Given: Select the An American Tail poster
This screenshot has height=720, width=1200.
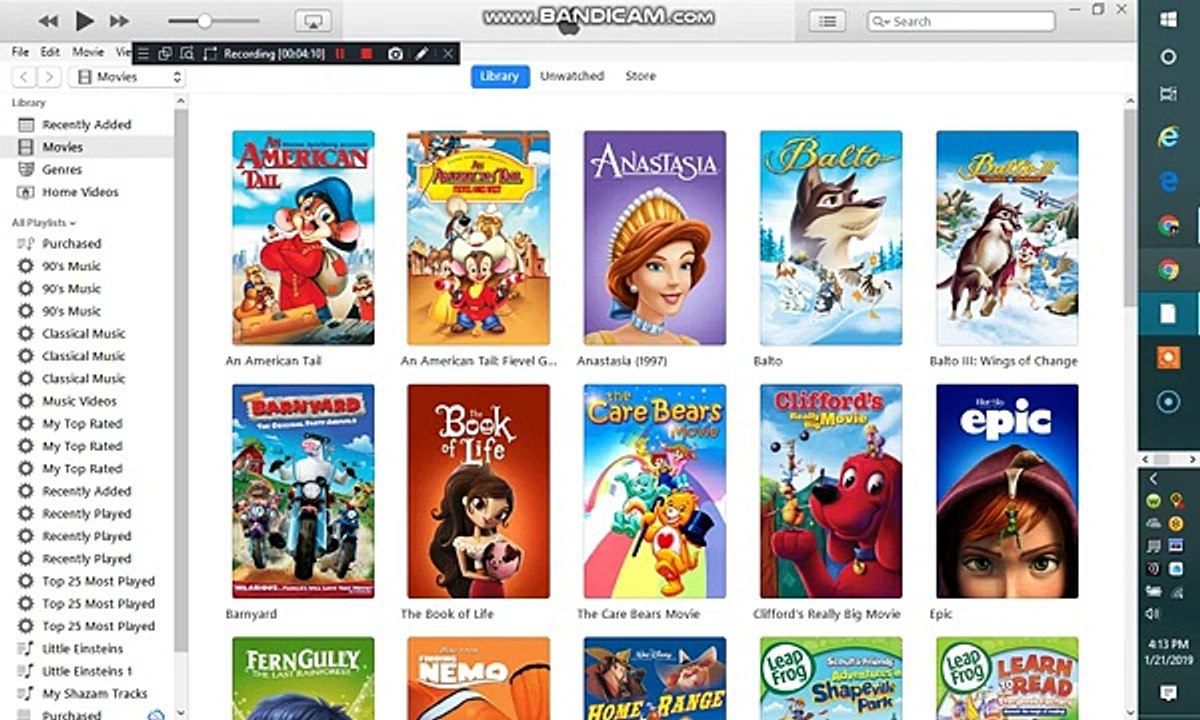Looking at the screenshot, I should 303,238.
